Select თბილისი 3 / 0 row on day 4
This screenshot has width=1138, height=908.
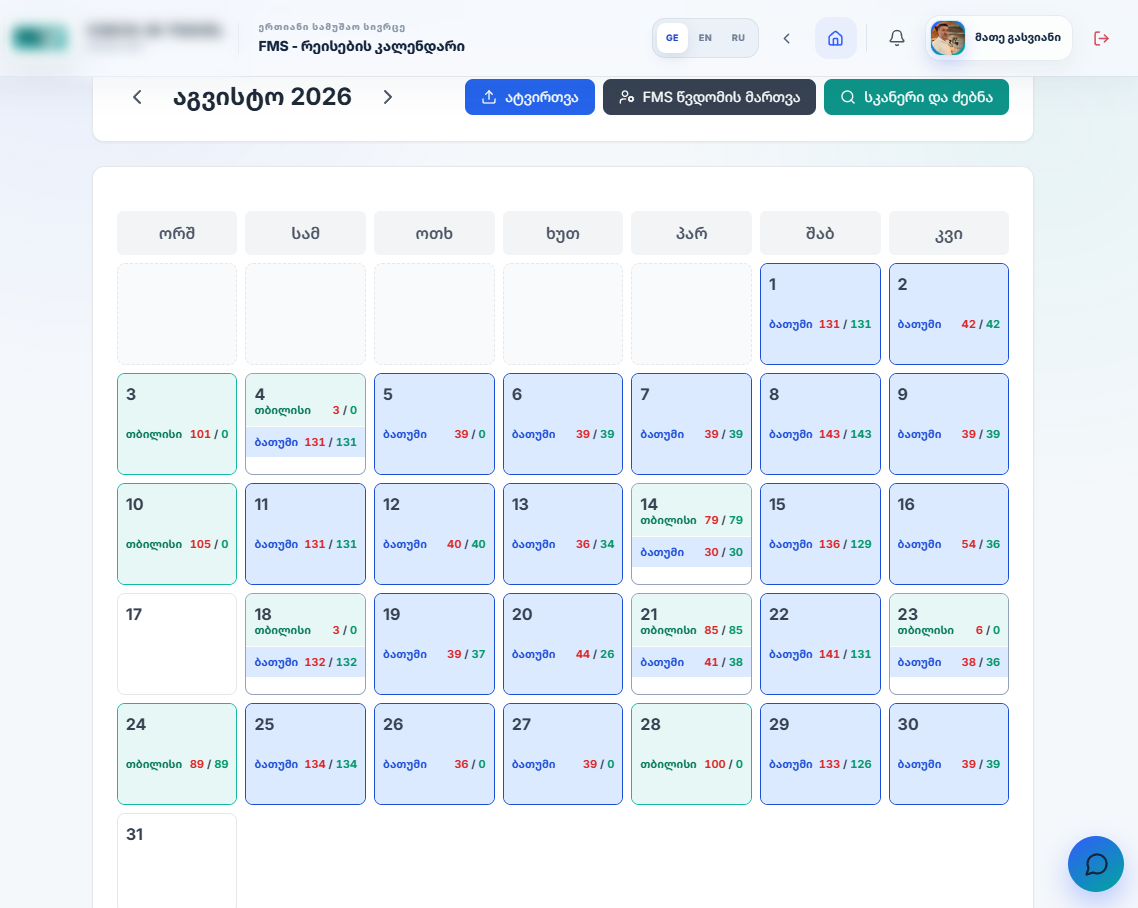(306, 411)
